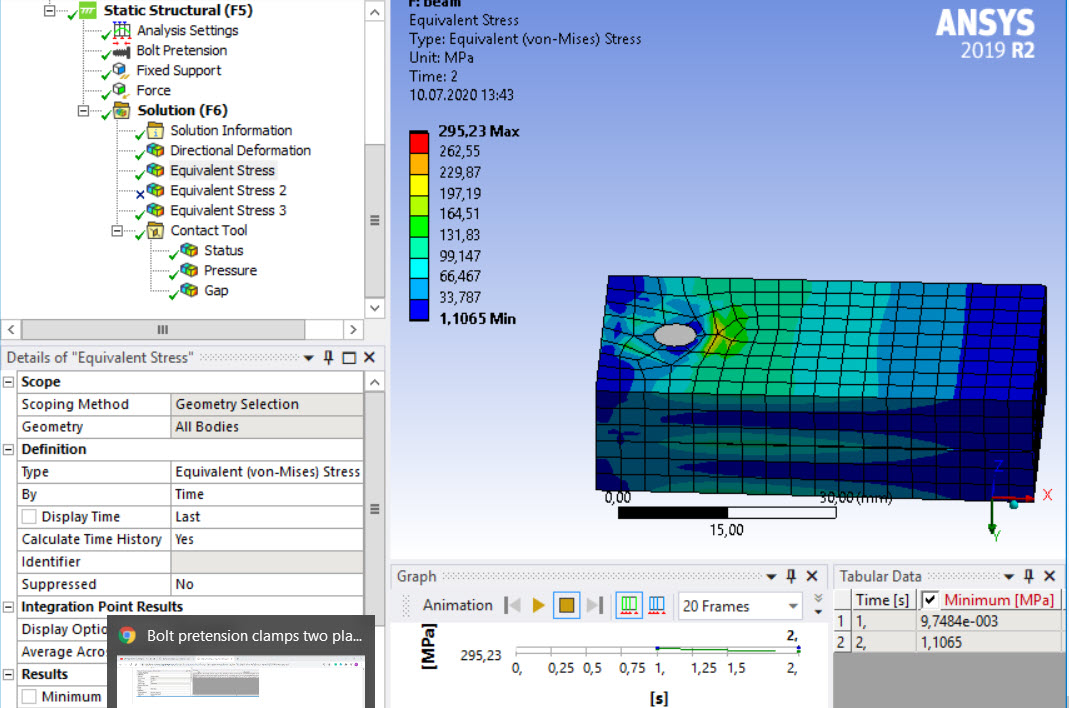The width and height of the screenshot is (1069, 708).
Task: Open the Graph panel options menu
Action: tap(771, 576)
